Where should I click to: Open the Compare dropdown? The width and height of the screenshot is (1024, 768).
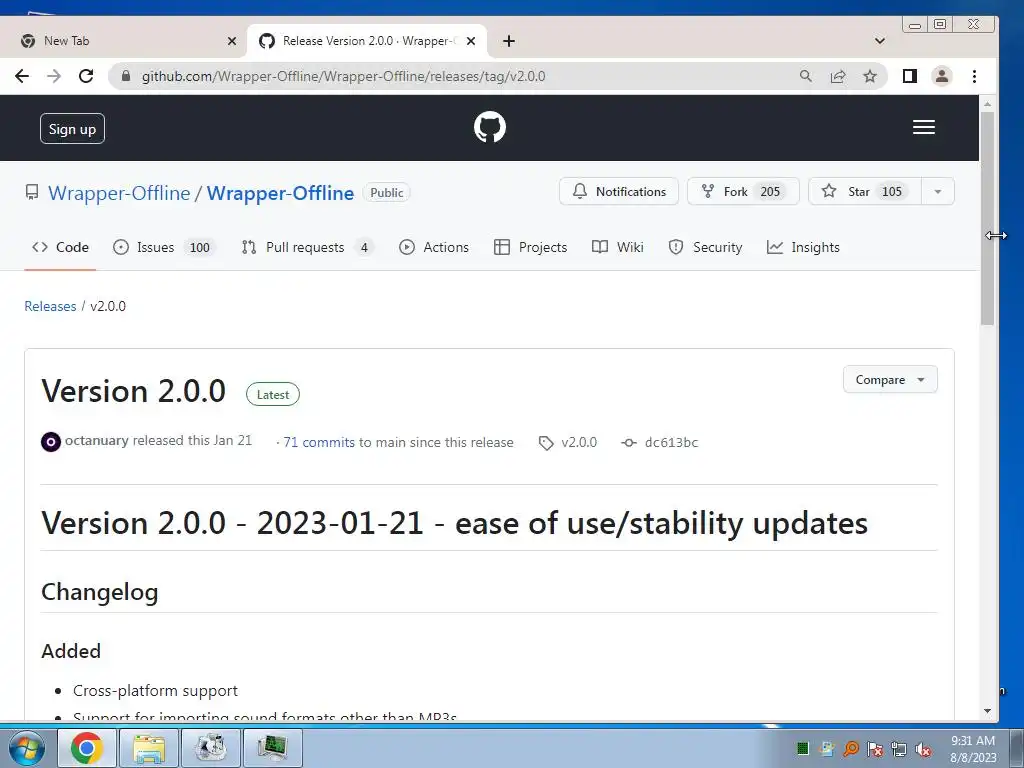point(890,379)
